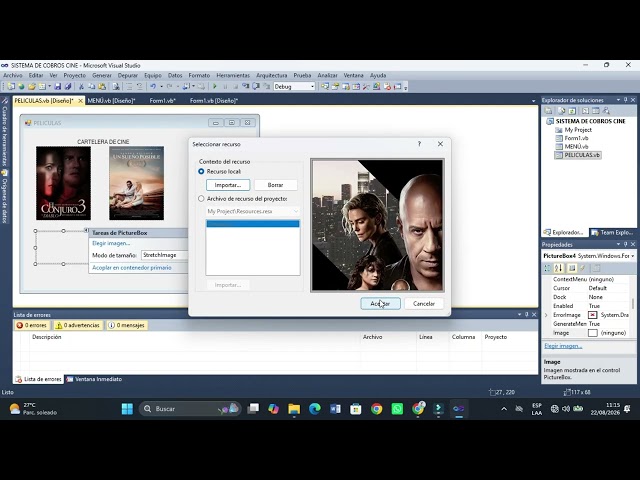
Task: Open the Herramientas menu
Action: pyautogui.click(x=233, y=76)
